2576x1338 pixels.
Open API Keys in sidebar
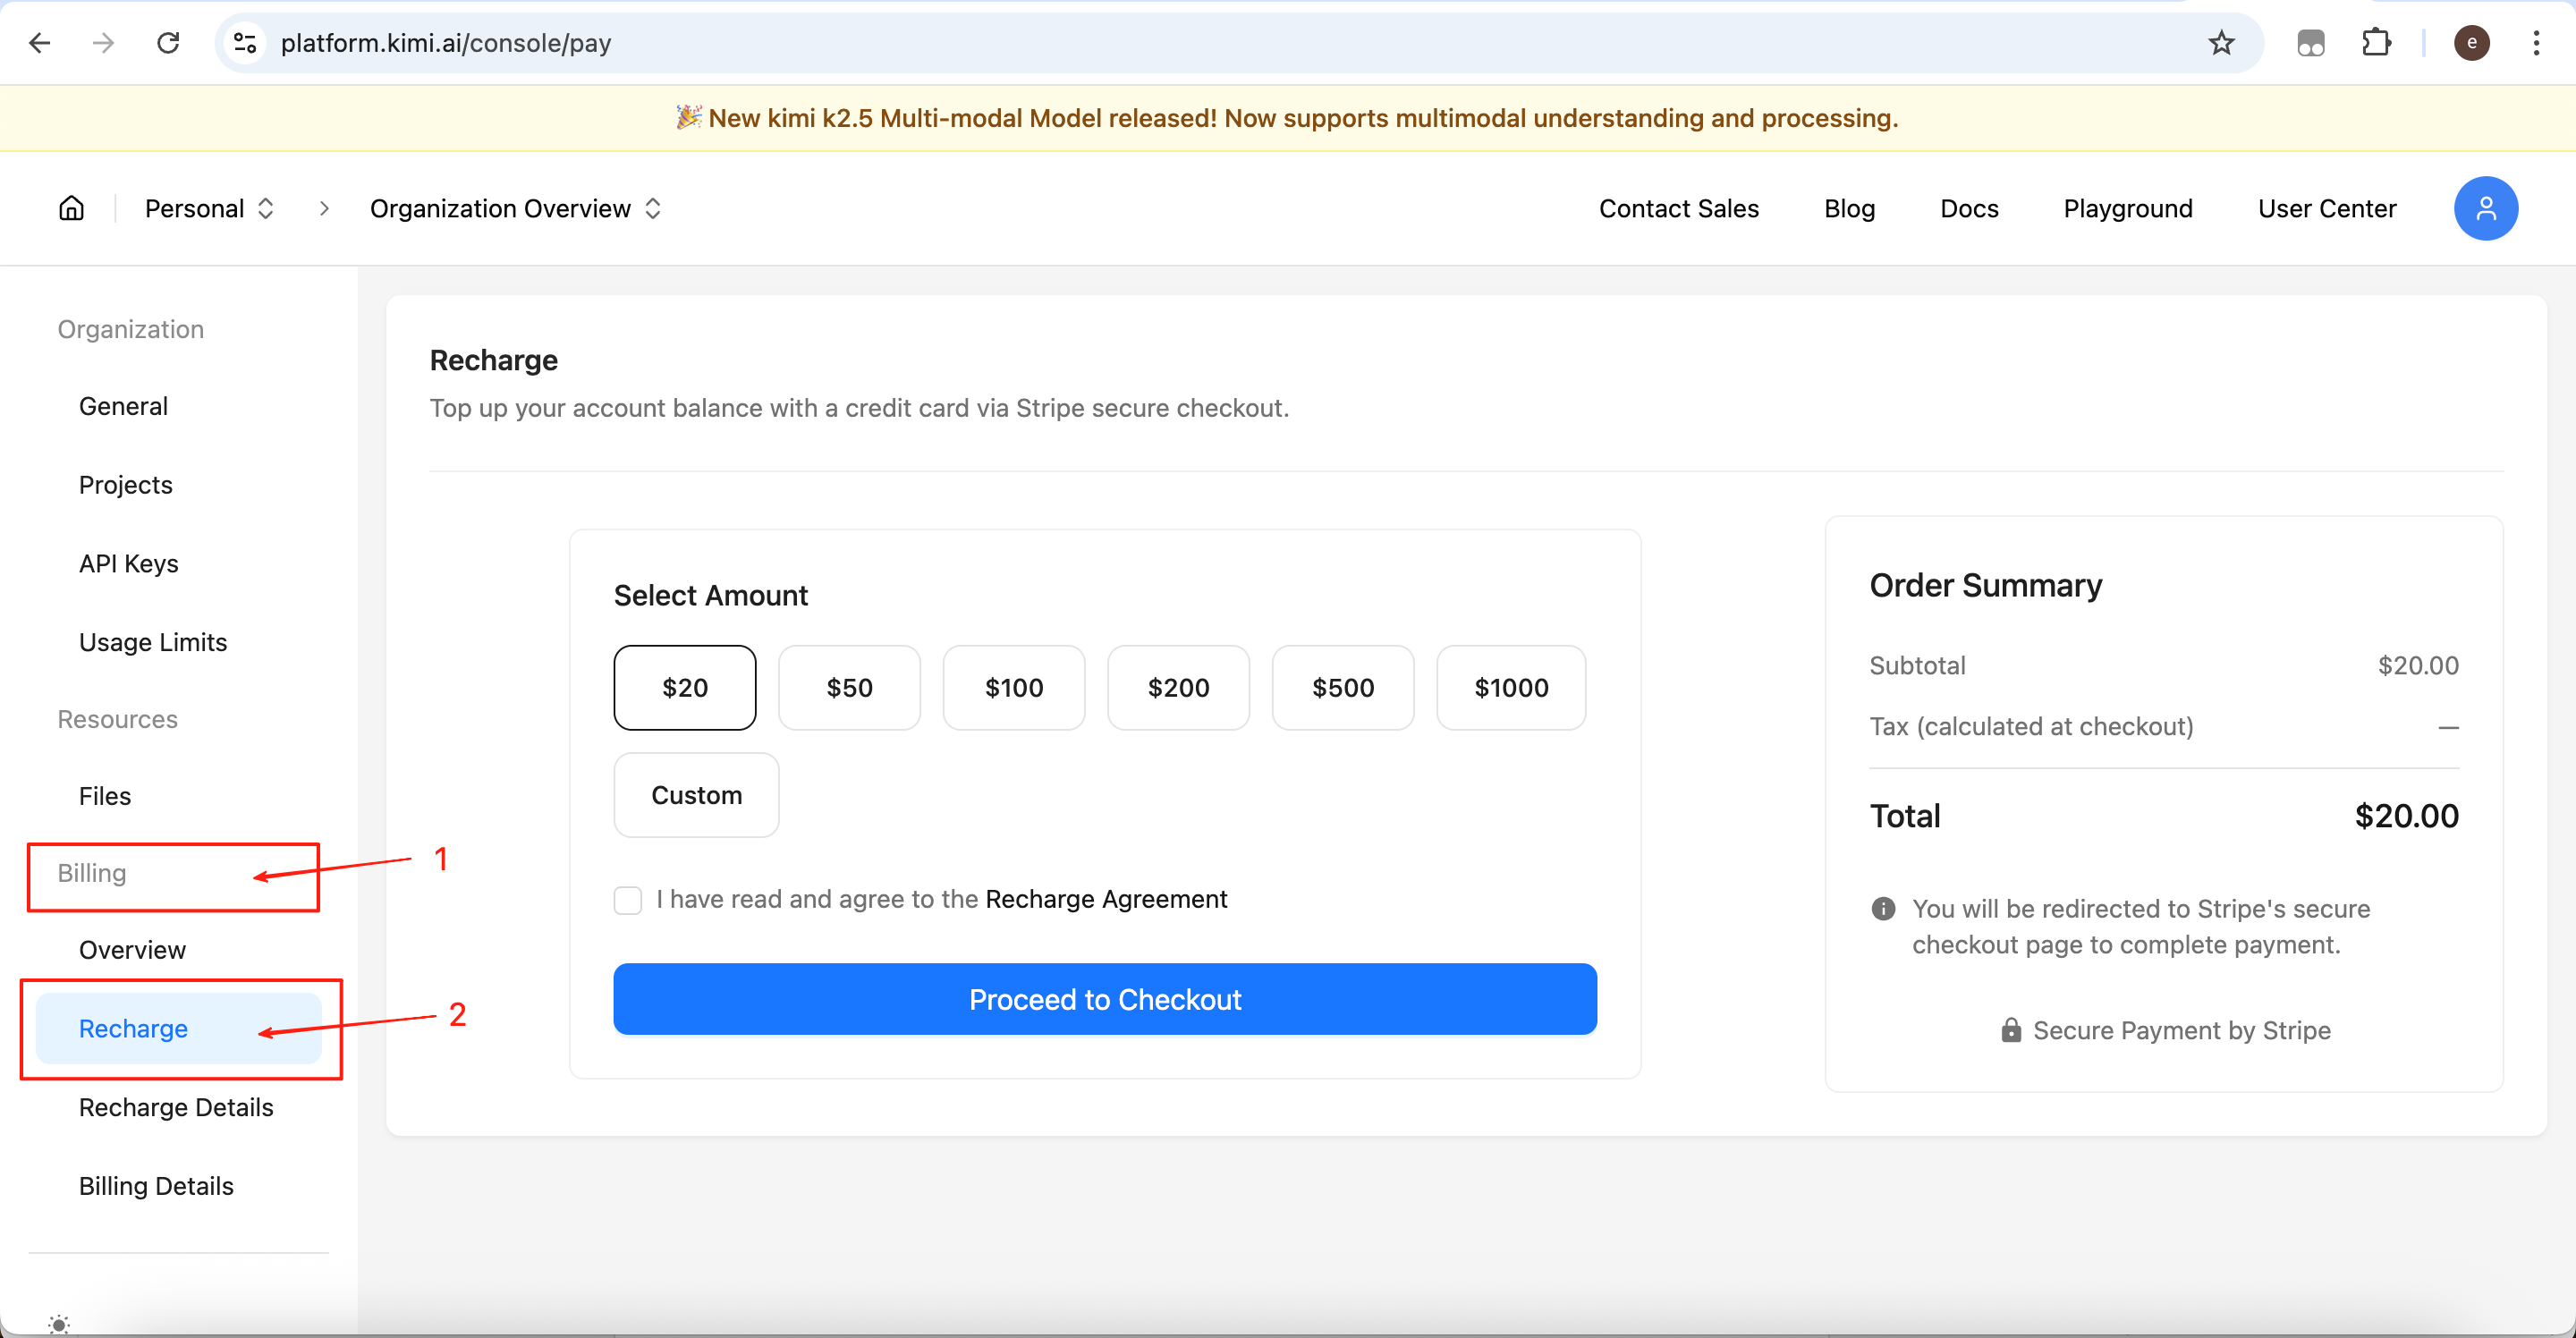point(128,563)
